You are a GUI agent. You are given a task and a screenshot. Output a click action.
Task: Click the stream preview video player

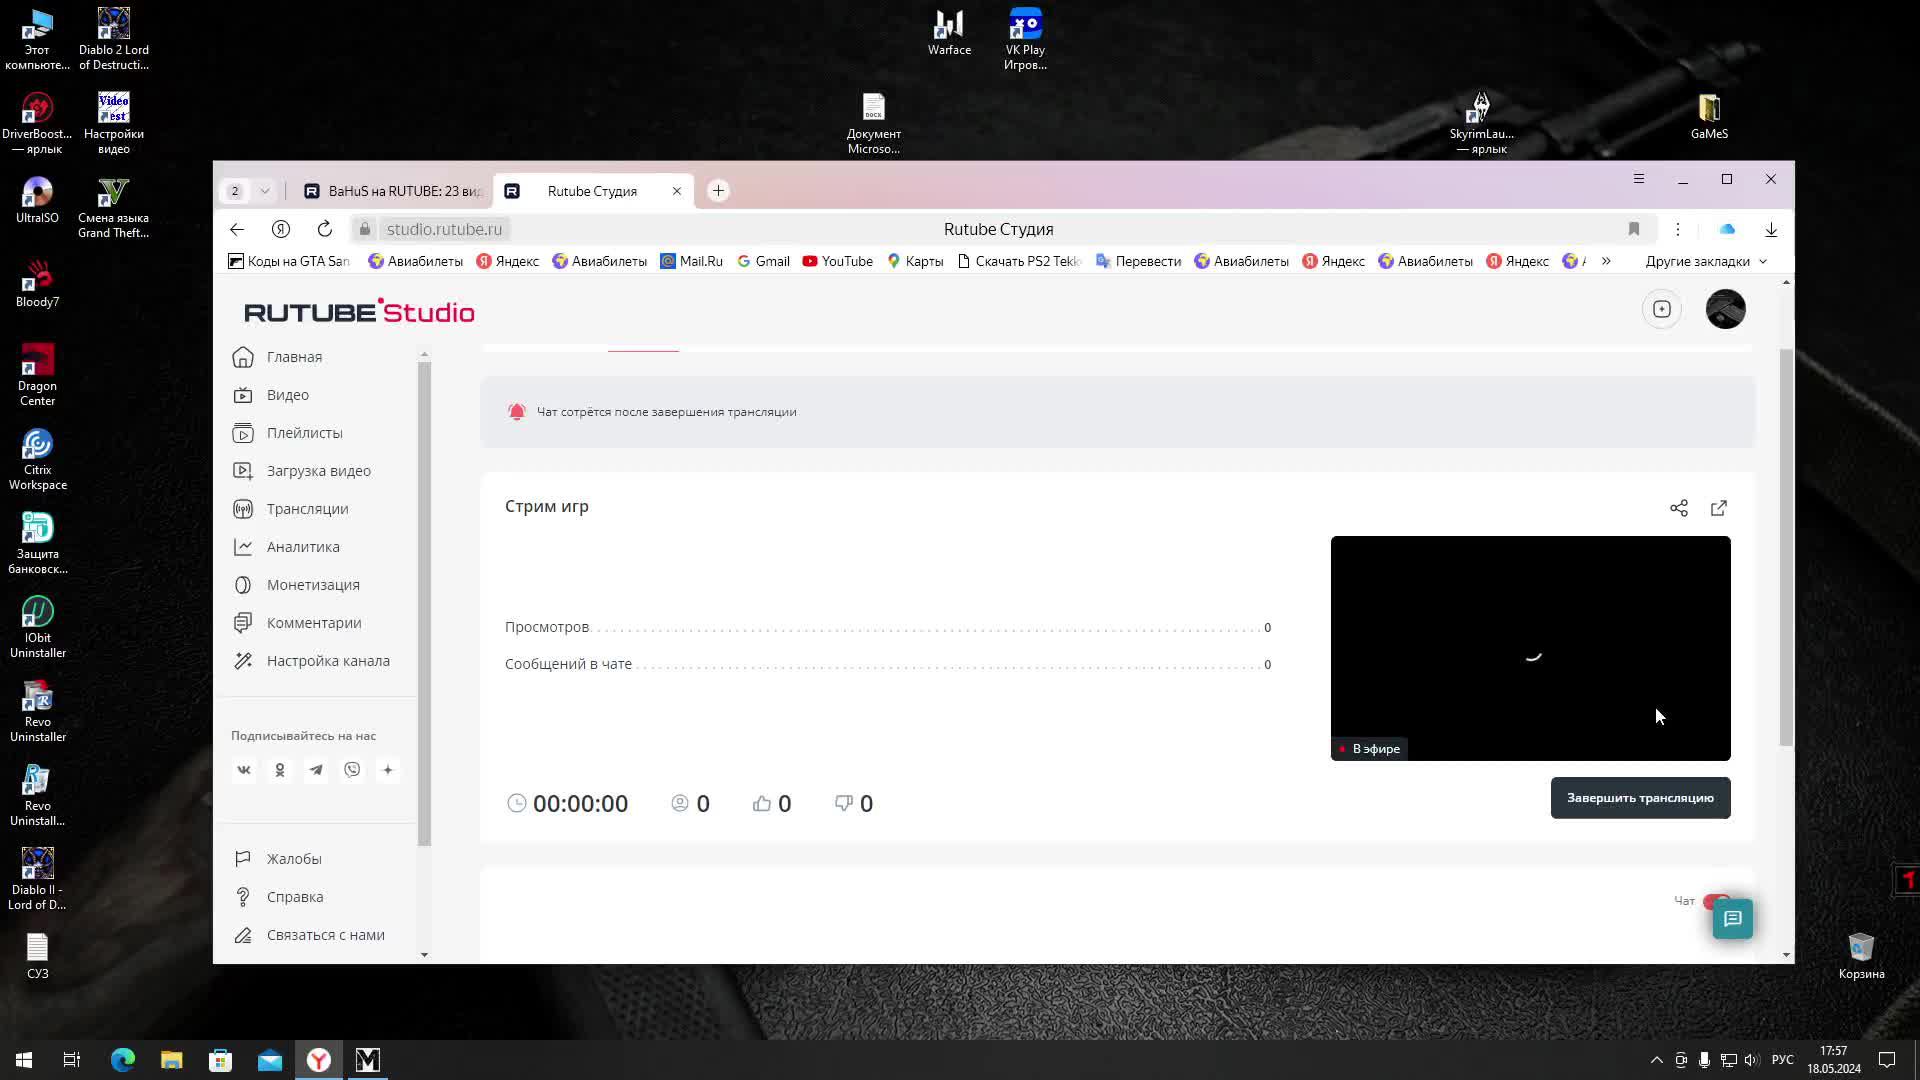[x=1530, y=648]
